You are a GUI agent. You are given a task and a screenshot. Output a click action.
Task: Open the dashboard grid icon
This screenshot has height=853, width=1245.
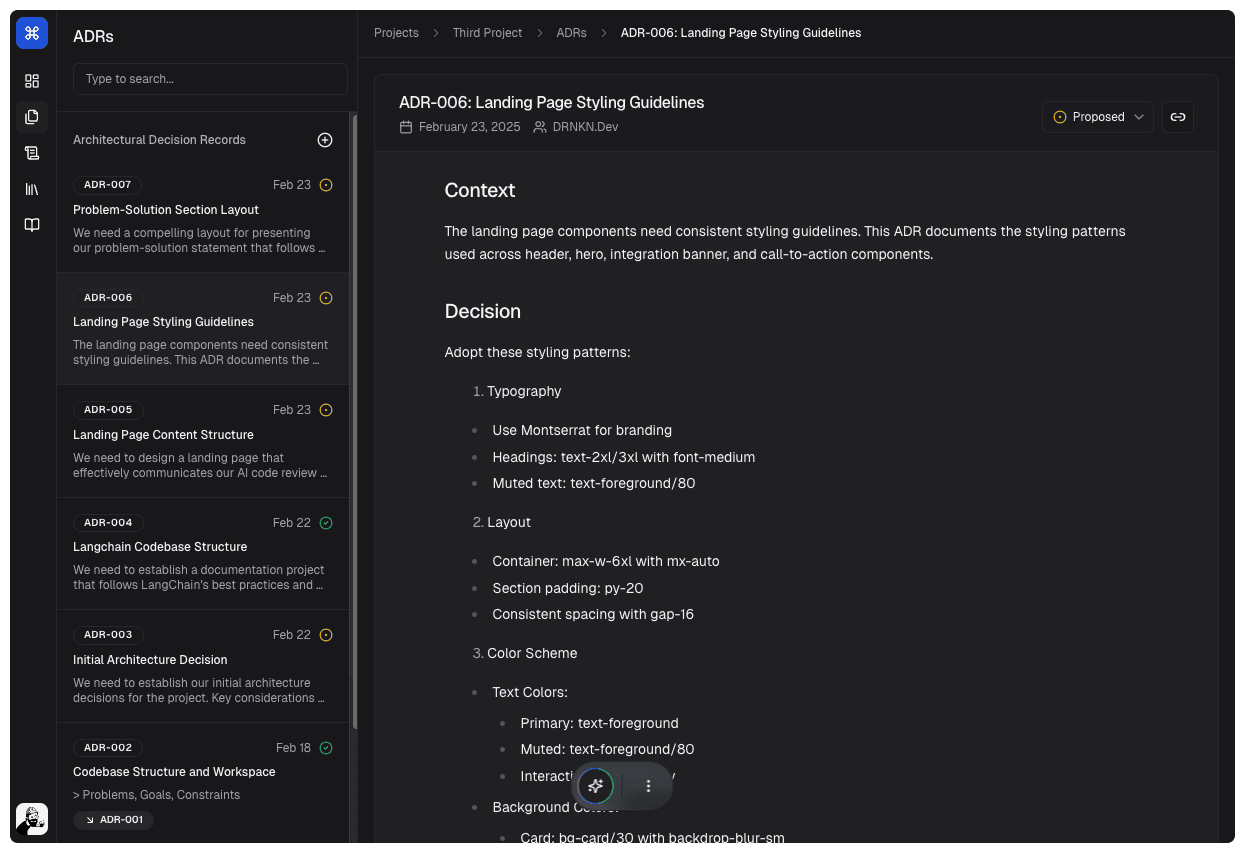(32, 81)
